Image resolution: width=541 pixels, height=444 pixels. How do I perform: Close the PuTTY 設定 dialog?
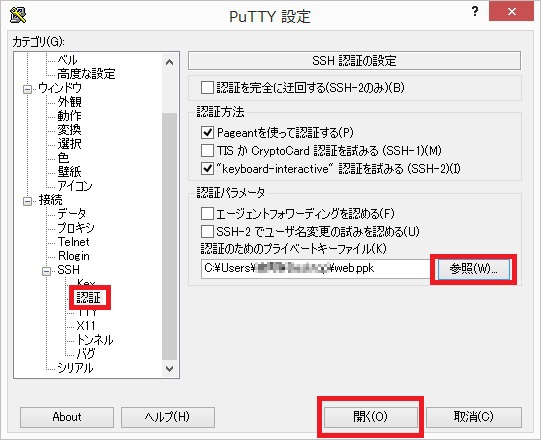coord(511,11)
